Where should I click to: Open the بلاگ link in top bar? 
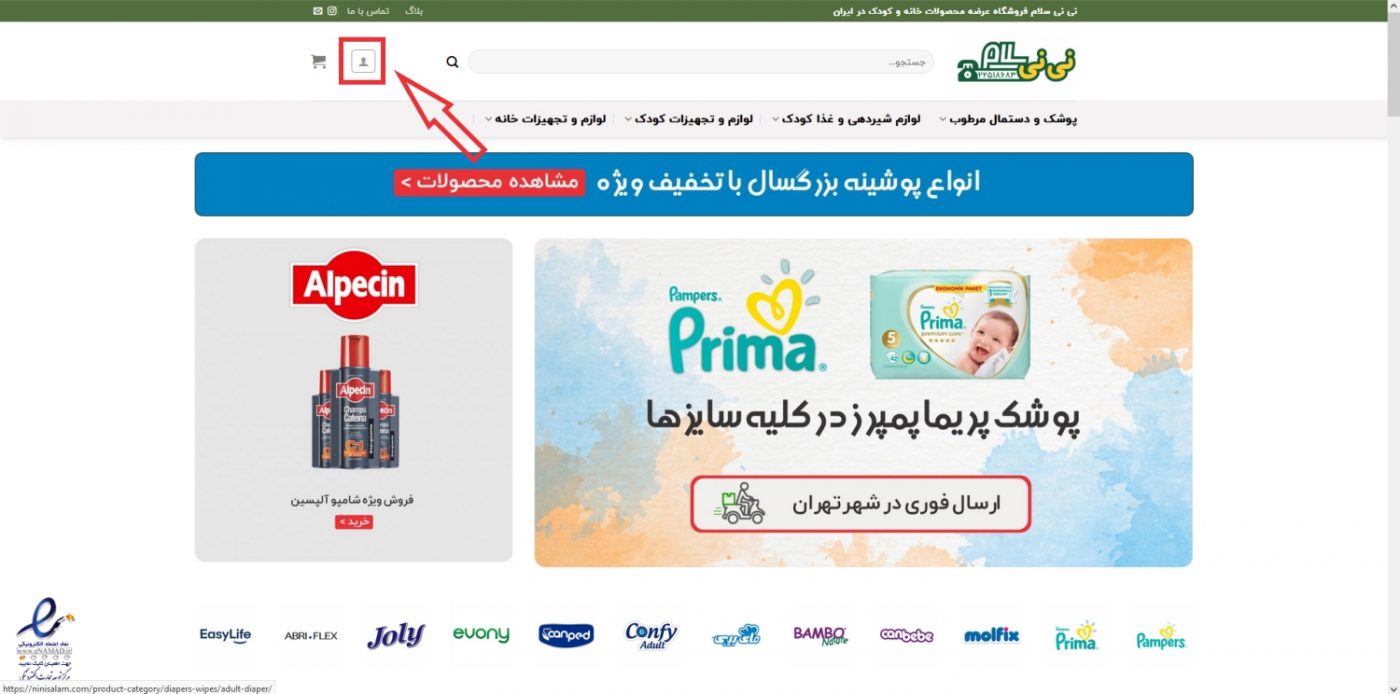coord(413,11)
